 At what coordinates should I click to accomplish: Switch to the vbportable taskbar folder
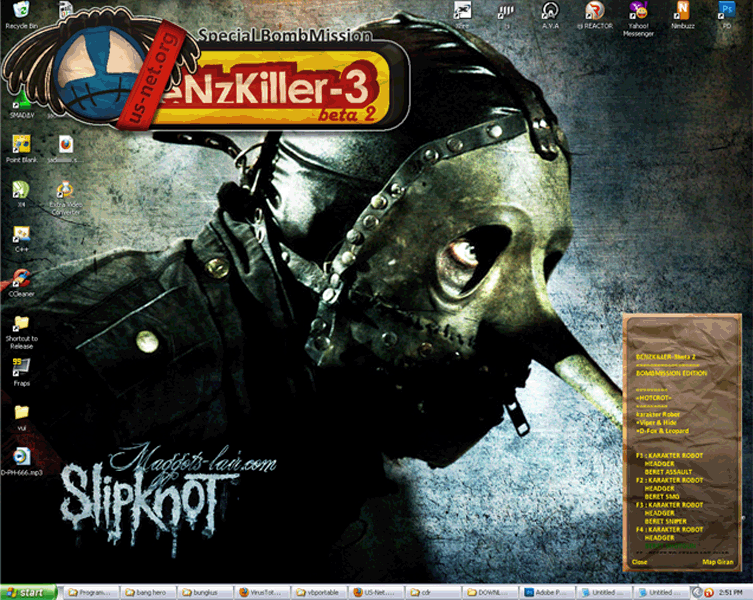tap(319, 593)
